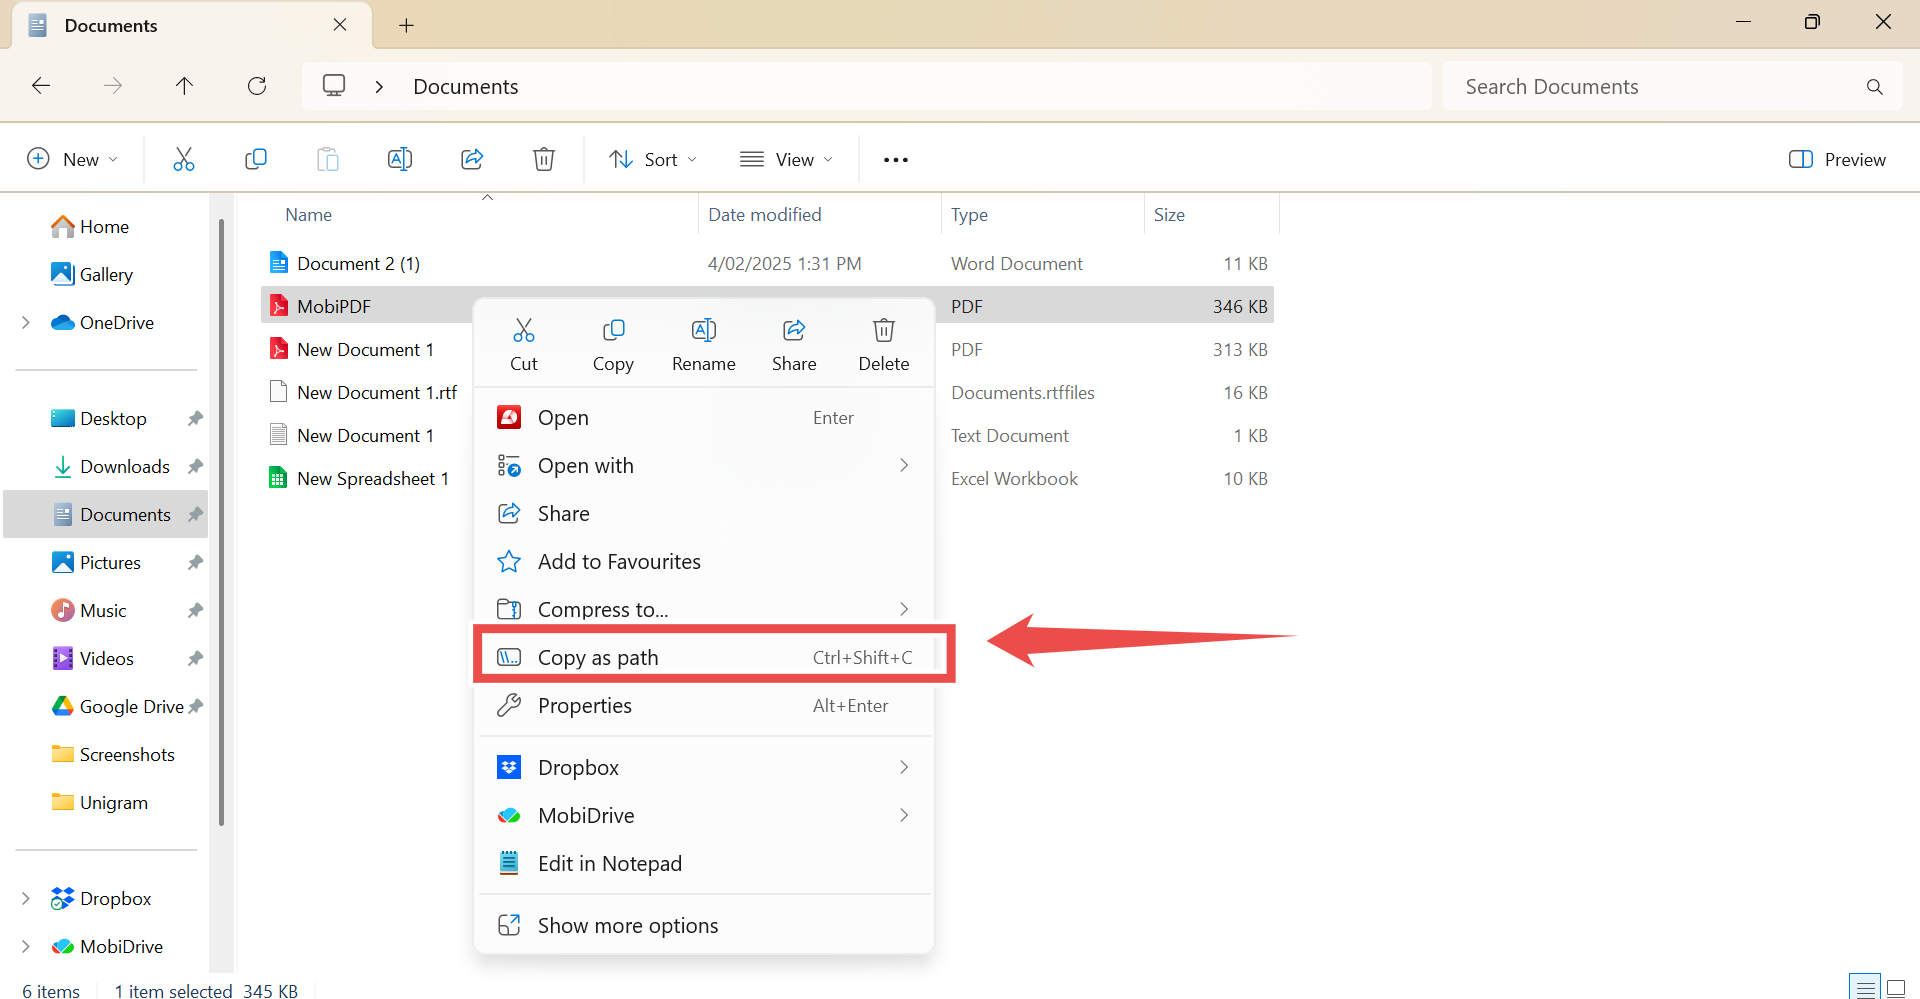The width and height of the screenshot is (1920, 999).
Task: Click Copy in the context menu top row
Action: [x=613, y=345]
